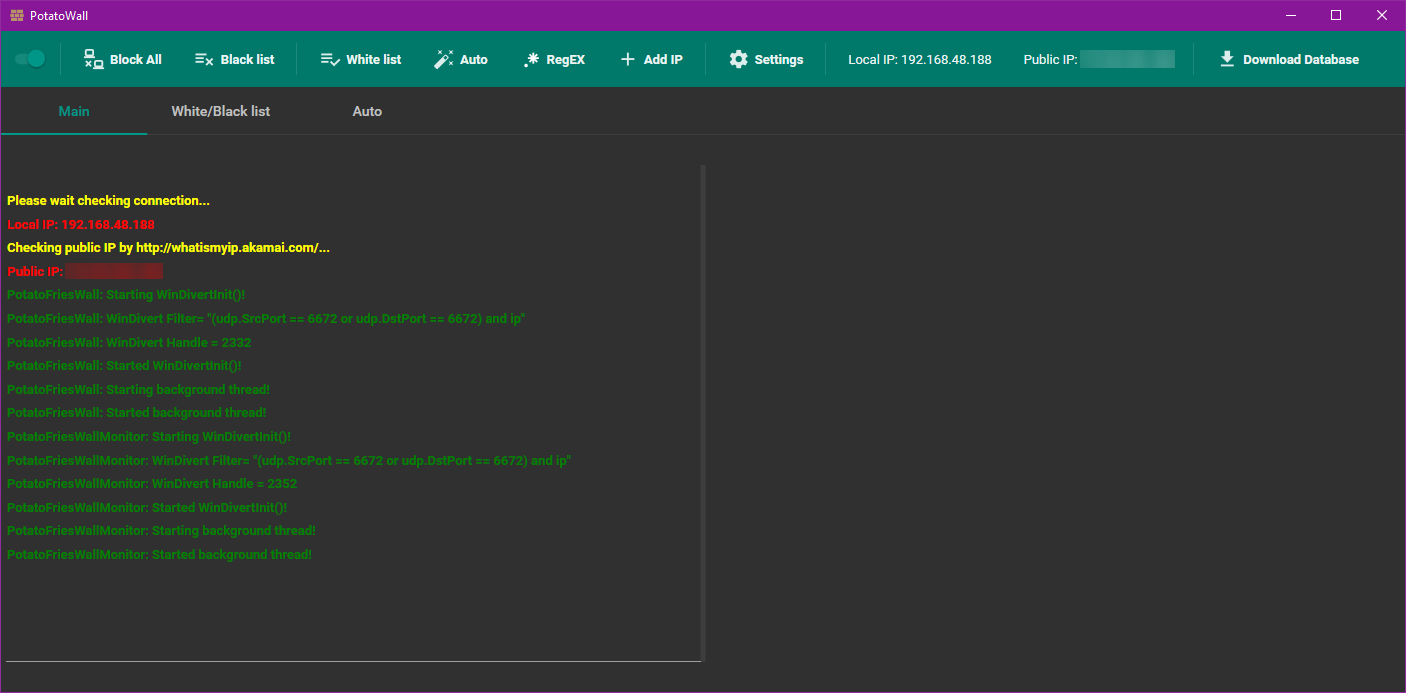Click the White list checkmark icon
This screenshot has width=1406, height=693.
[x=330, y=59]
